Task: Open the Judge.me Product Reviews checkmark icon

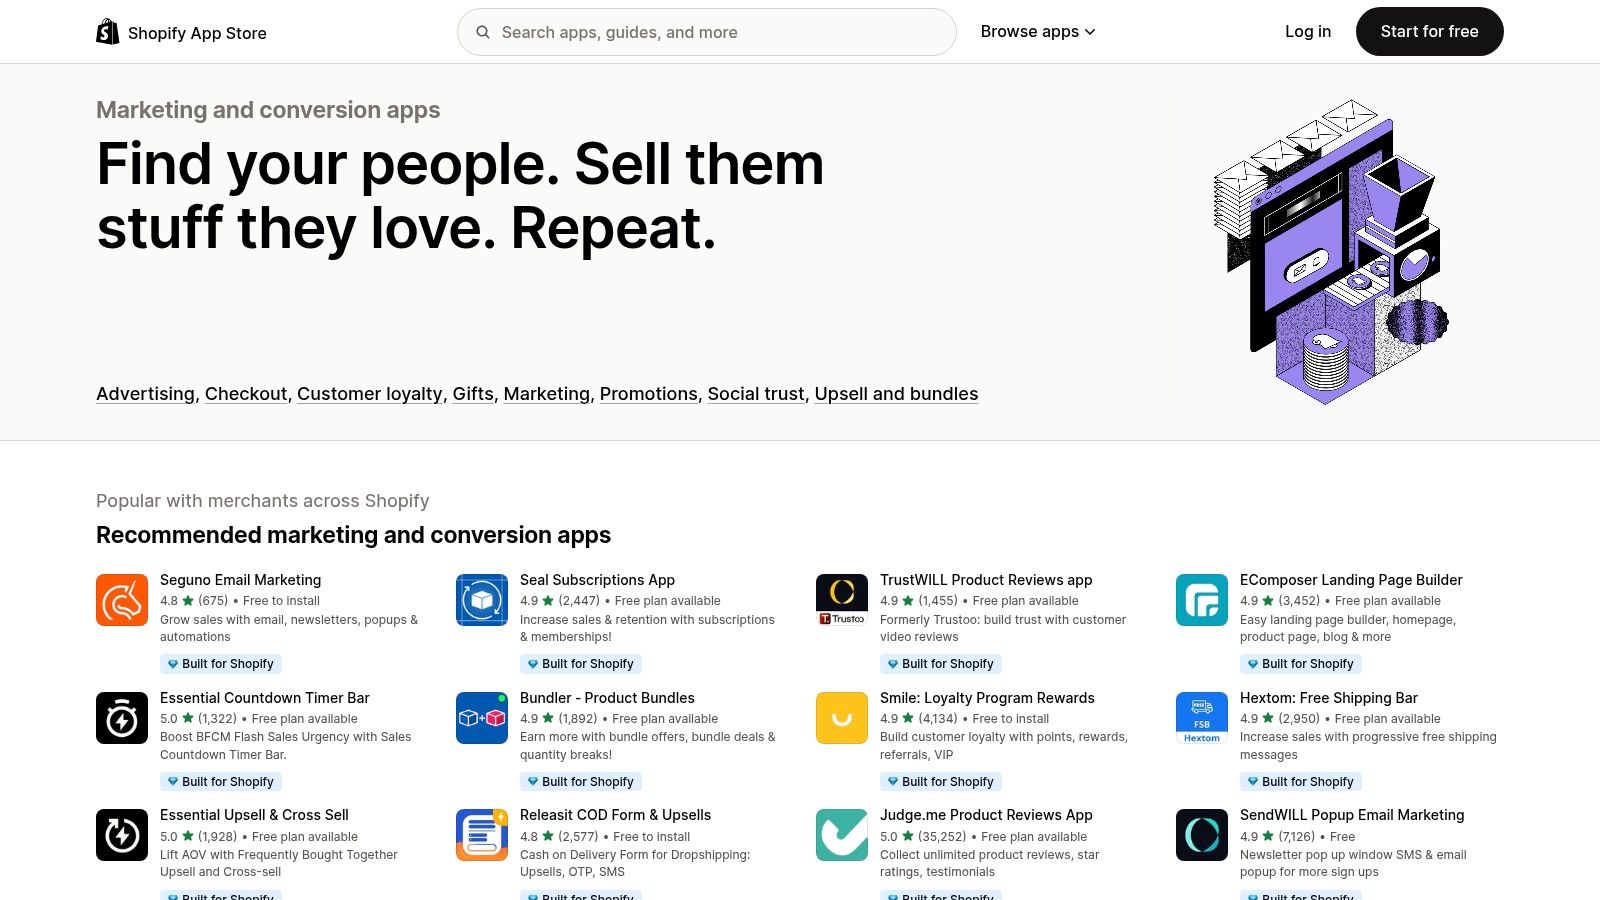Action: coord(841,834)
